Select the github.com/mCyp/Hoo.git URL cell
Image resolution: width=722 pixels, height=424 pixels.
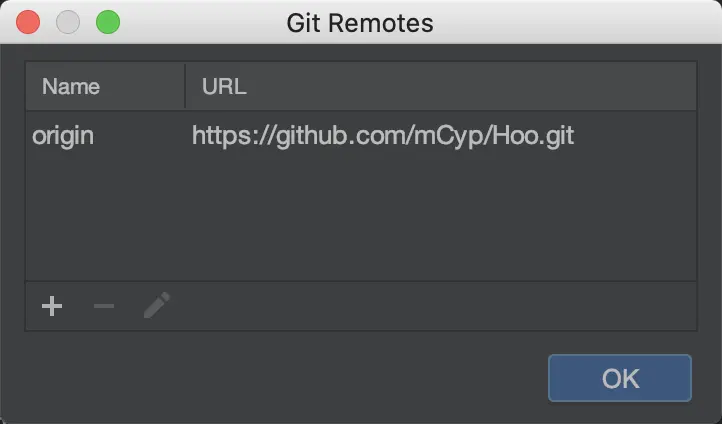coord(441,136)
